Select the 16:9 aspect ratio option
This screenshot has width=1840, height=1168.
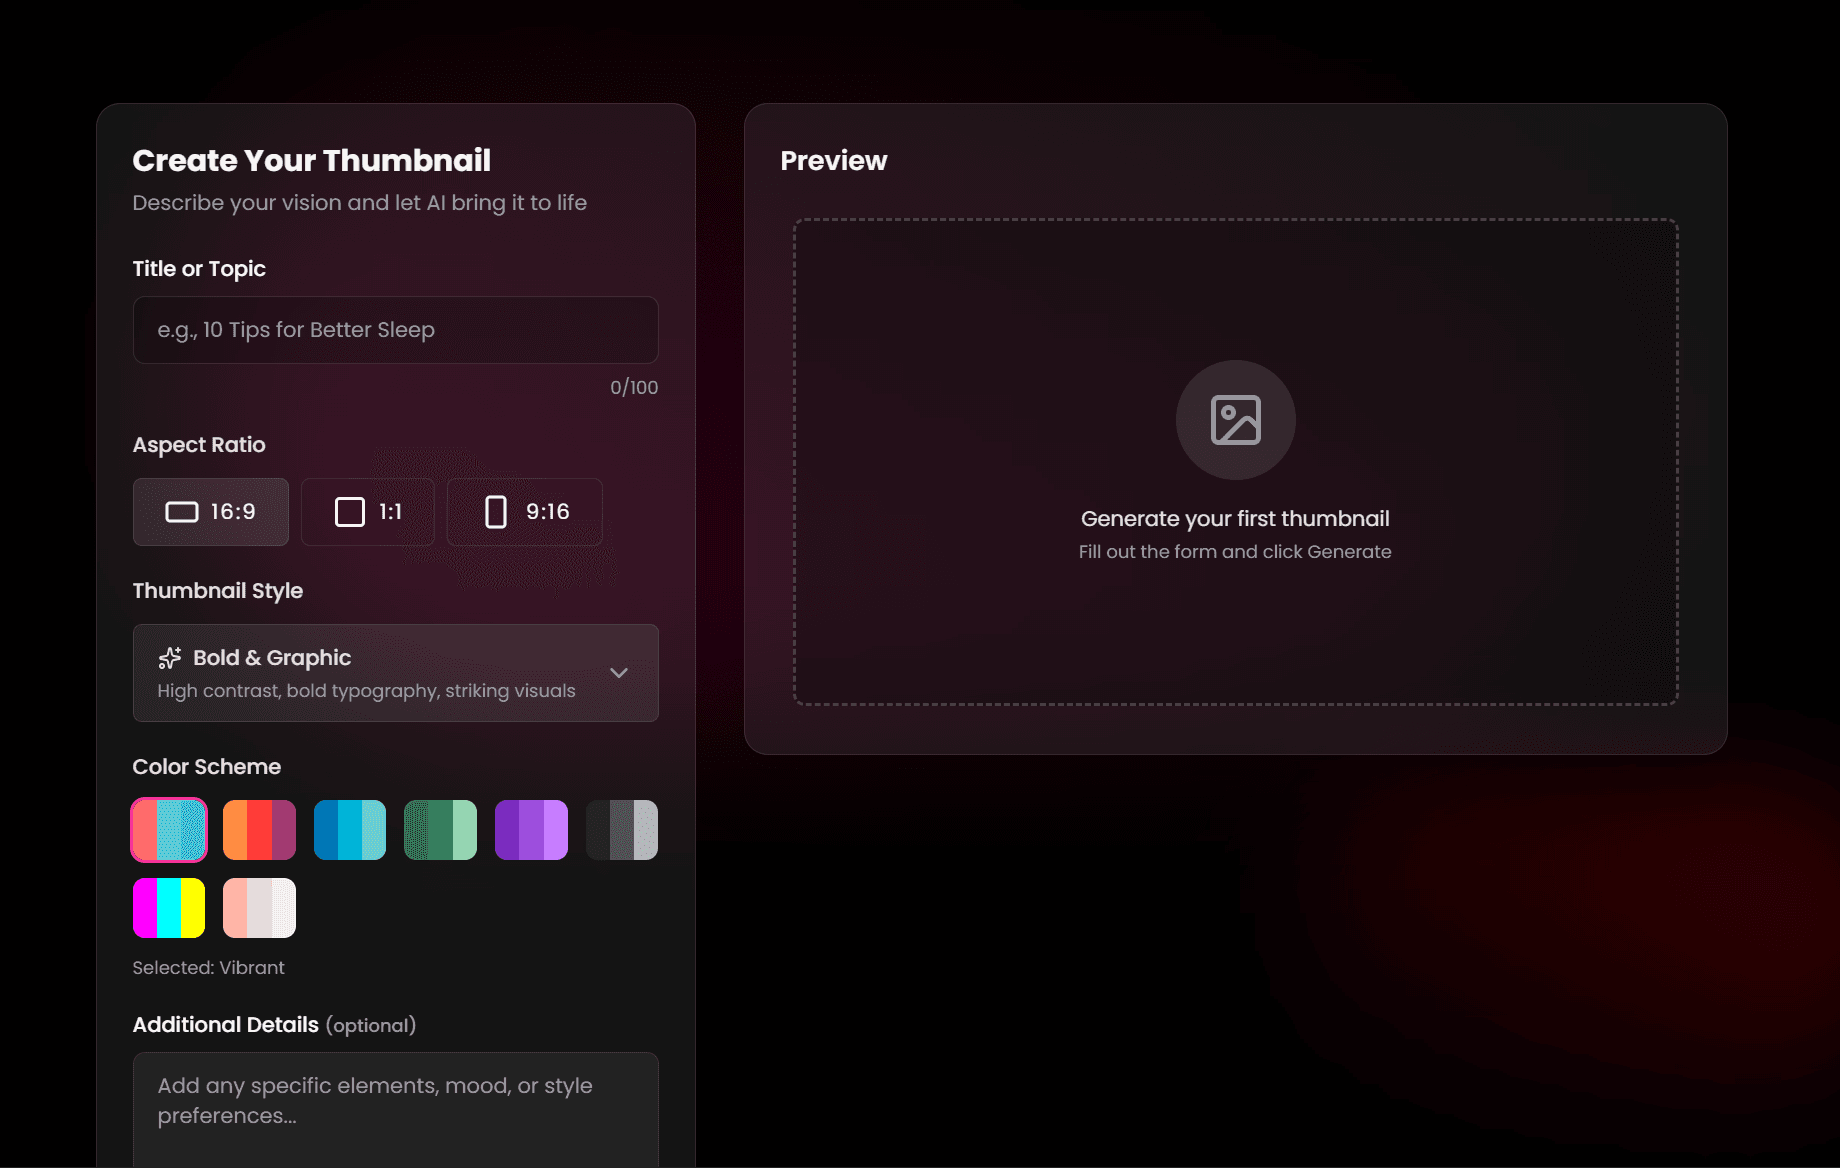coord(211,512)
